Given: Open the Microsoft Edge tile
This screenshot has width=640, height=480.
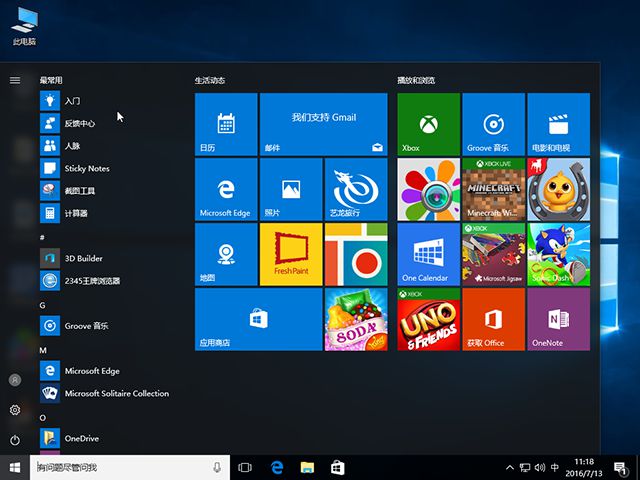Looking at the screenshot, I should point(225,189).
